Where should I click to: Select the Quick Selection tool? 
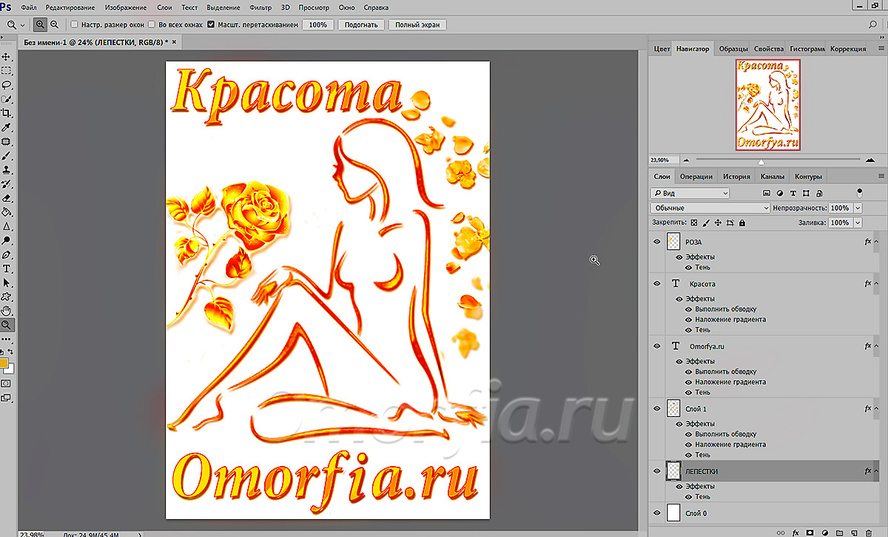tap(6, 100)
